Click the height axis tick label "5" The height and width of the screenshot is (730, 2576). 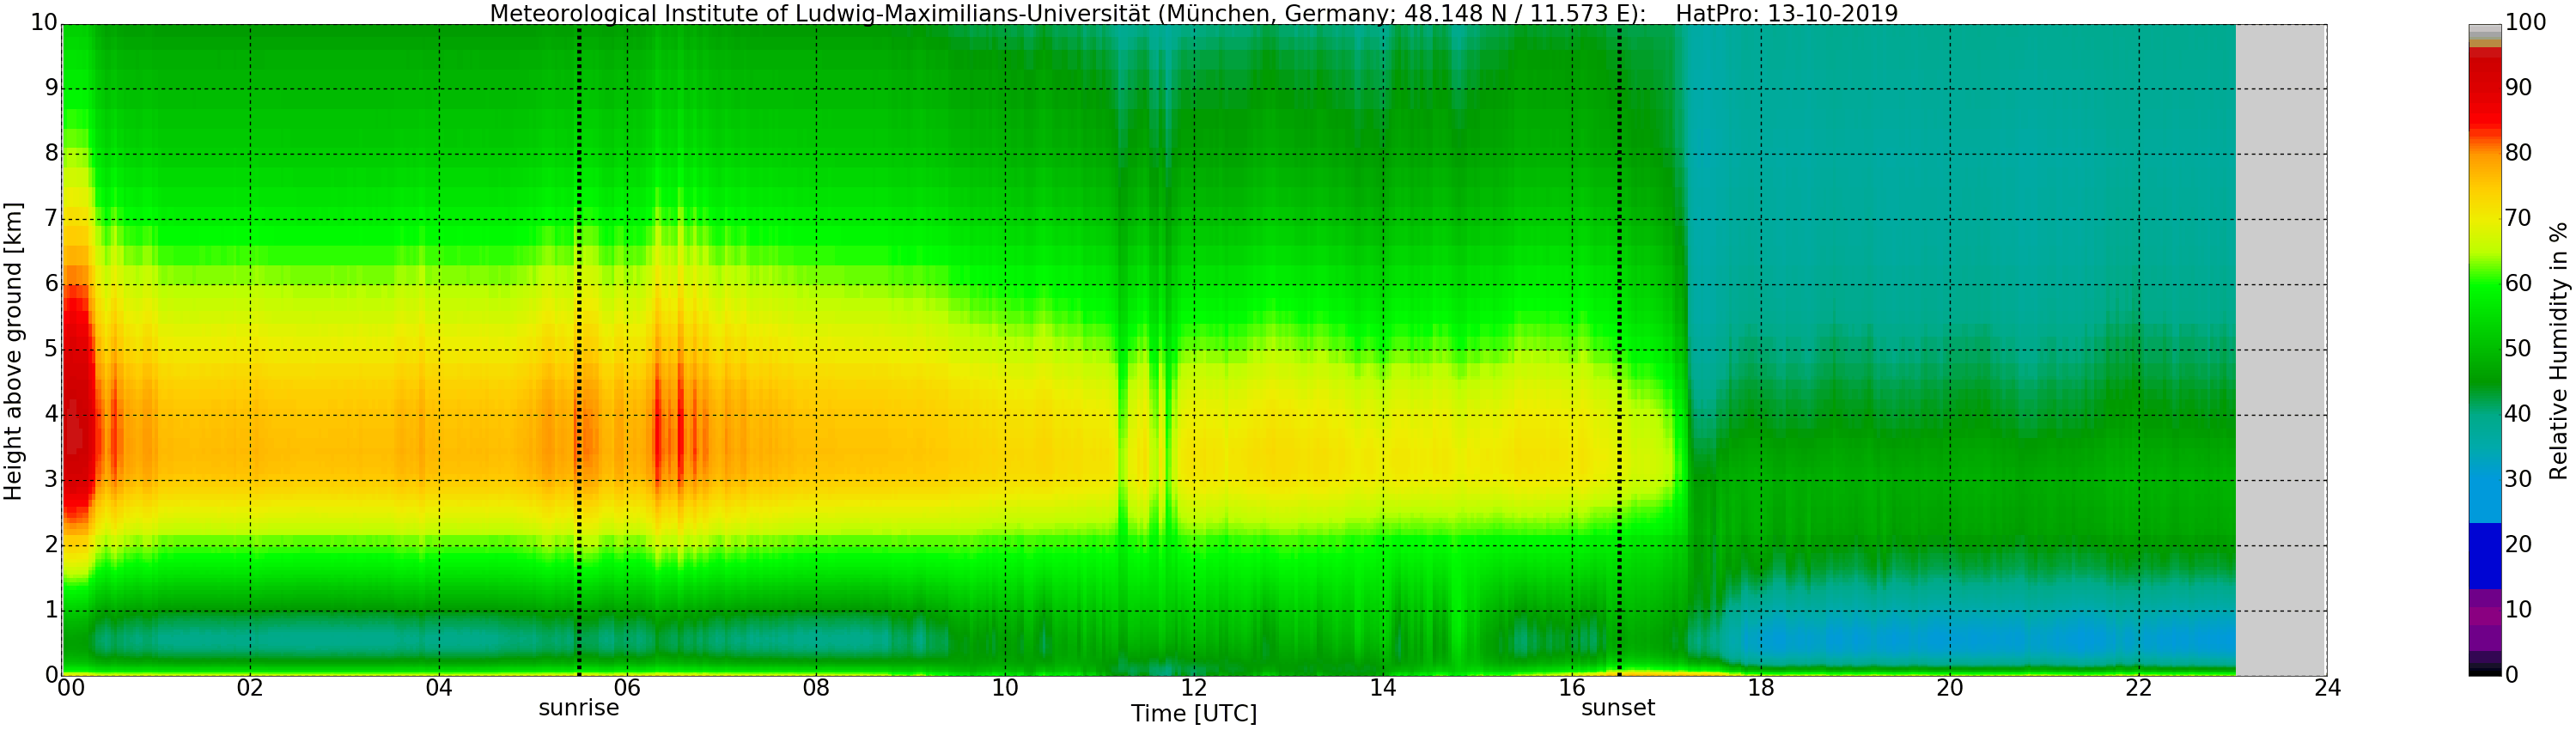coord(52,349)
